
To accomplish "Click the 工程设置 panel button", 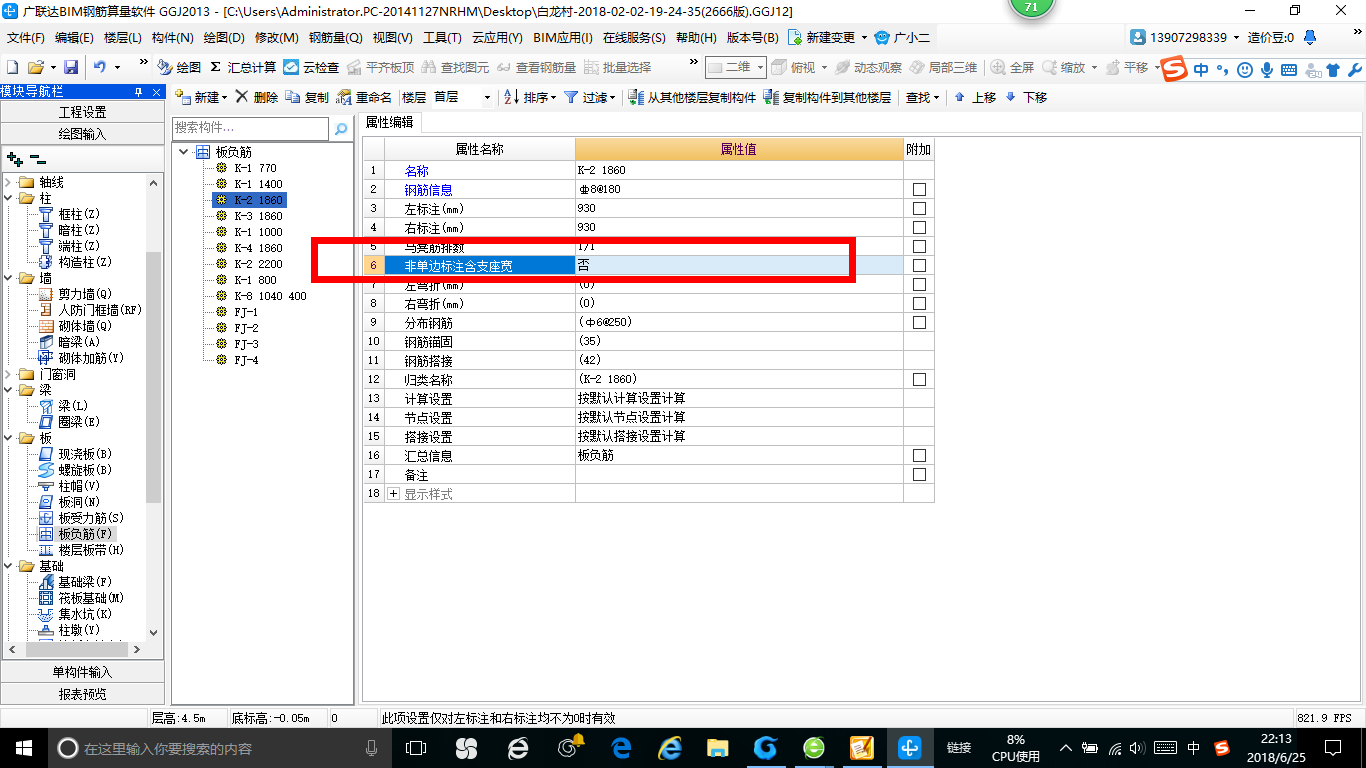I will coord(82,112).
